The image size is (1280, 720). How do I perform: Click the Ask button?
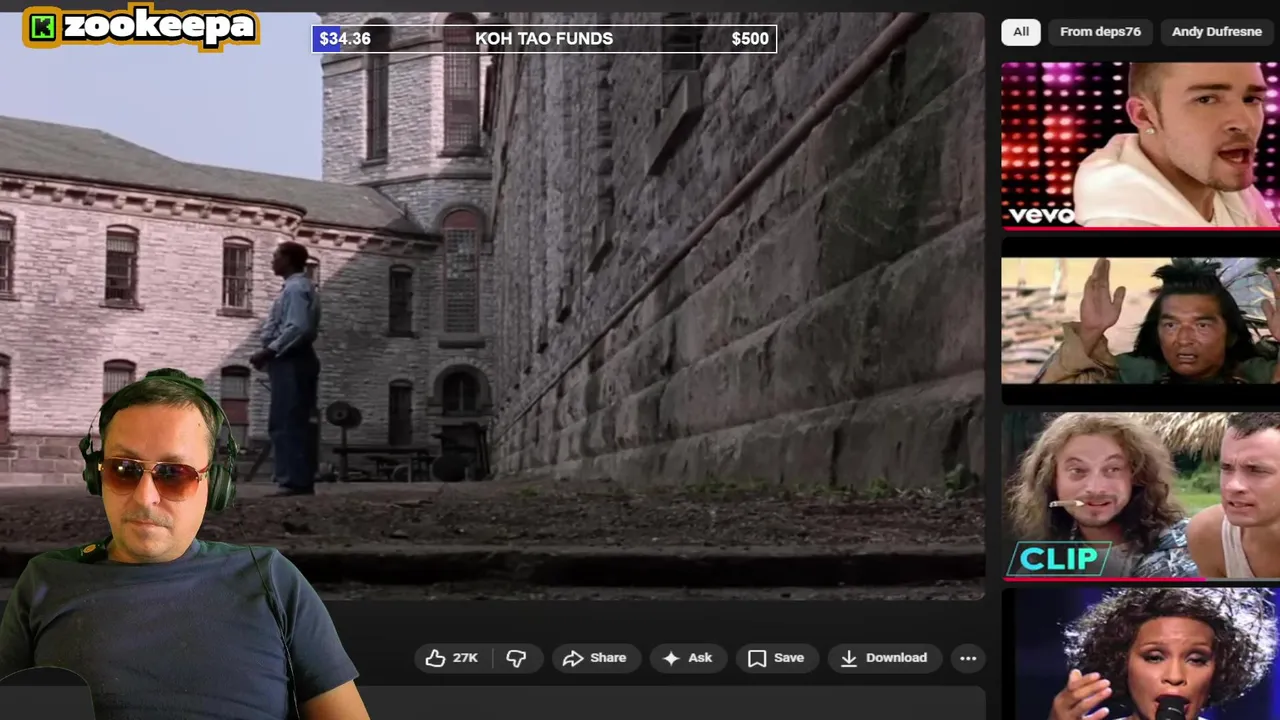[688, 658]
